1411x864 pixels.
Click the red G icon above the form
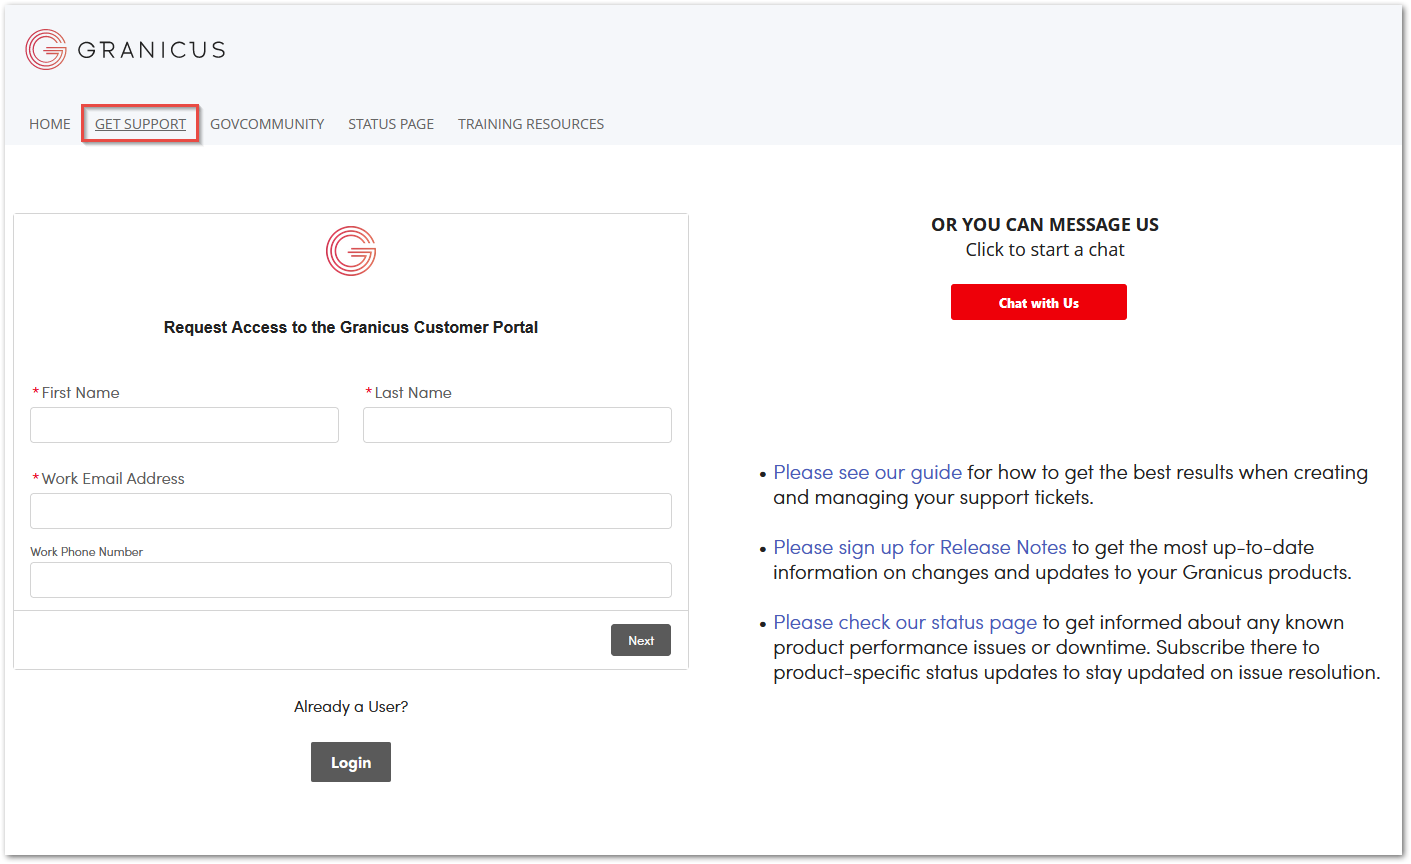pos(350,250)
